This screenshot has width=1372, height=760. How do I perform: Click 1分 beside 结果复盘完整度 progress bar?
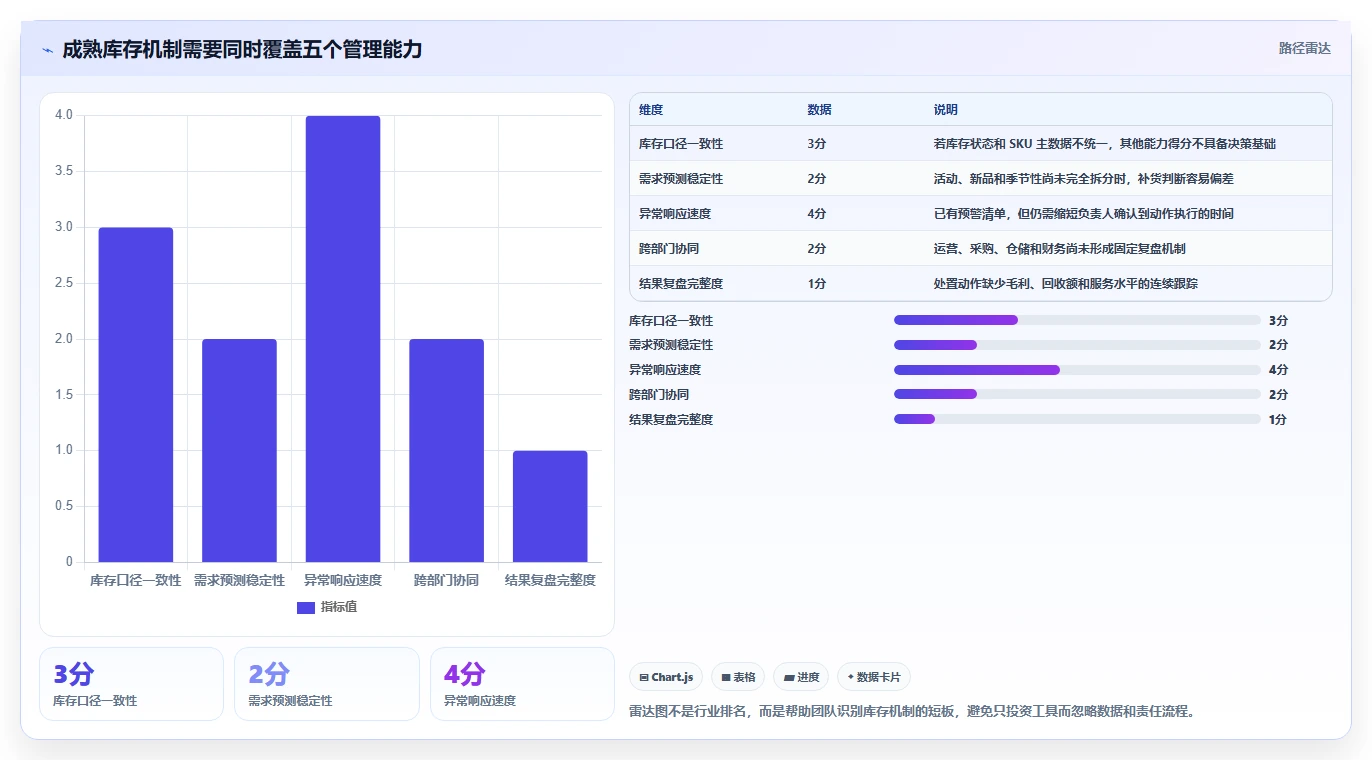[1278, 419]
